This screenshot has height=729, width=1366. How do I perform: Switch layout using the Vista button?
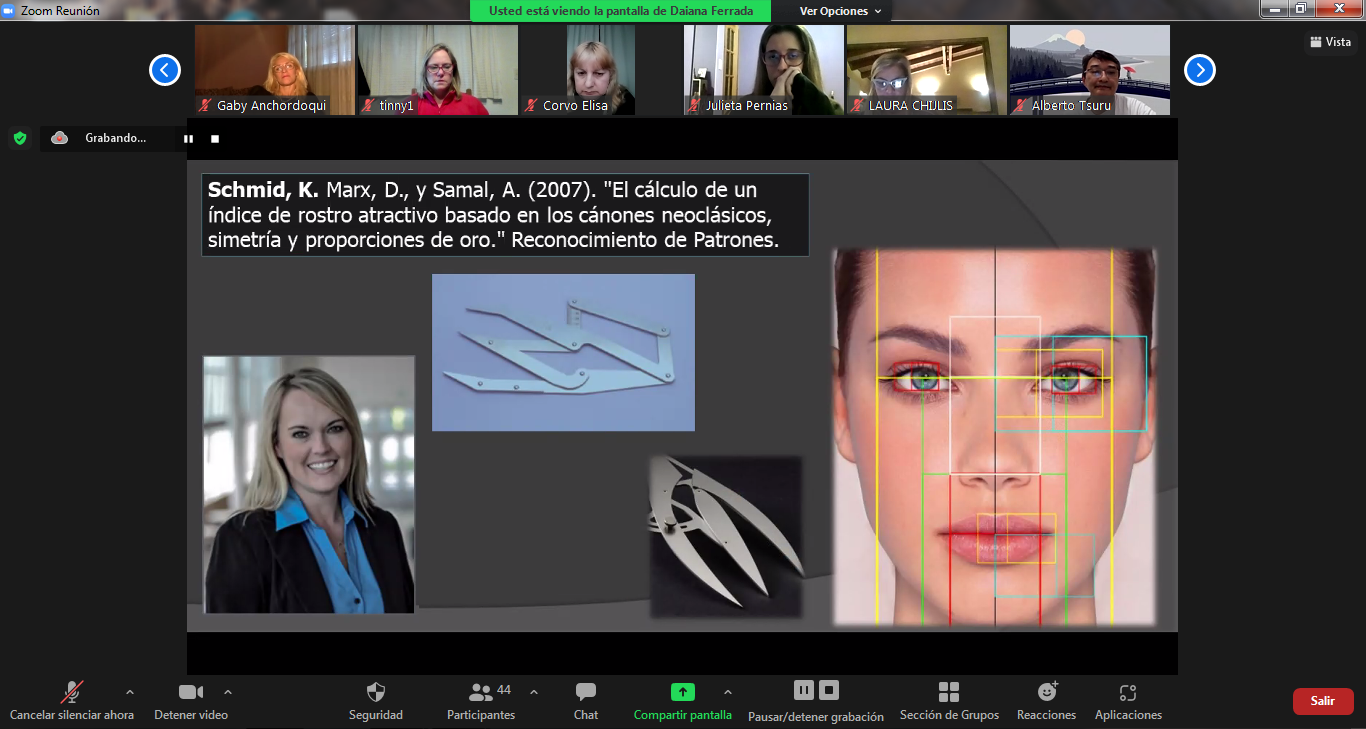click(x=1330, y=42)
